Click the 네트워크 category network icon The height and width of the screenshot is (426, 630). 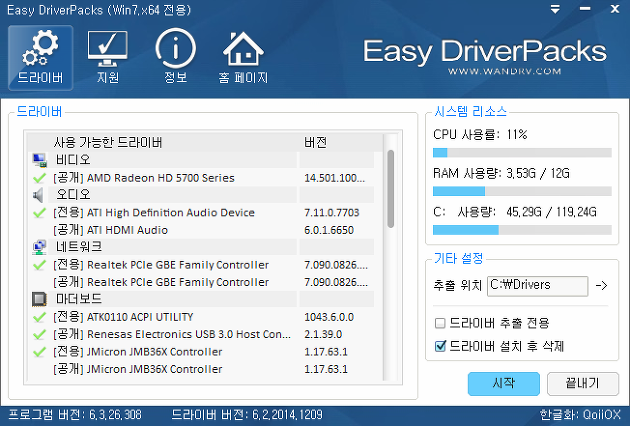point(39,247)
